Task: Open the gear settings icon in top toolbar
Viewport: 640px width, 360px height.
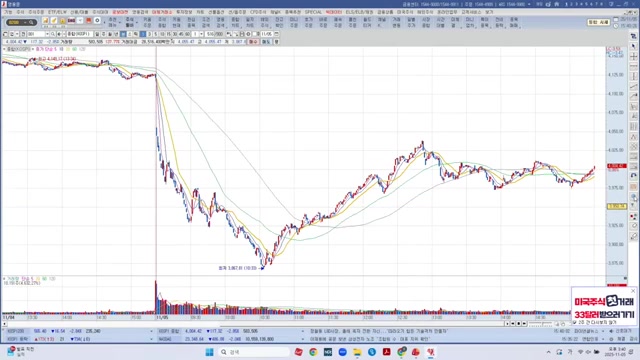Action: (98, 20)
